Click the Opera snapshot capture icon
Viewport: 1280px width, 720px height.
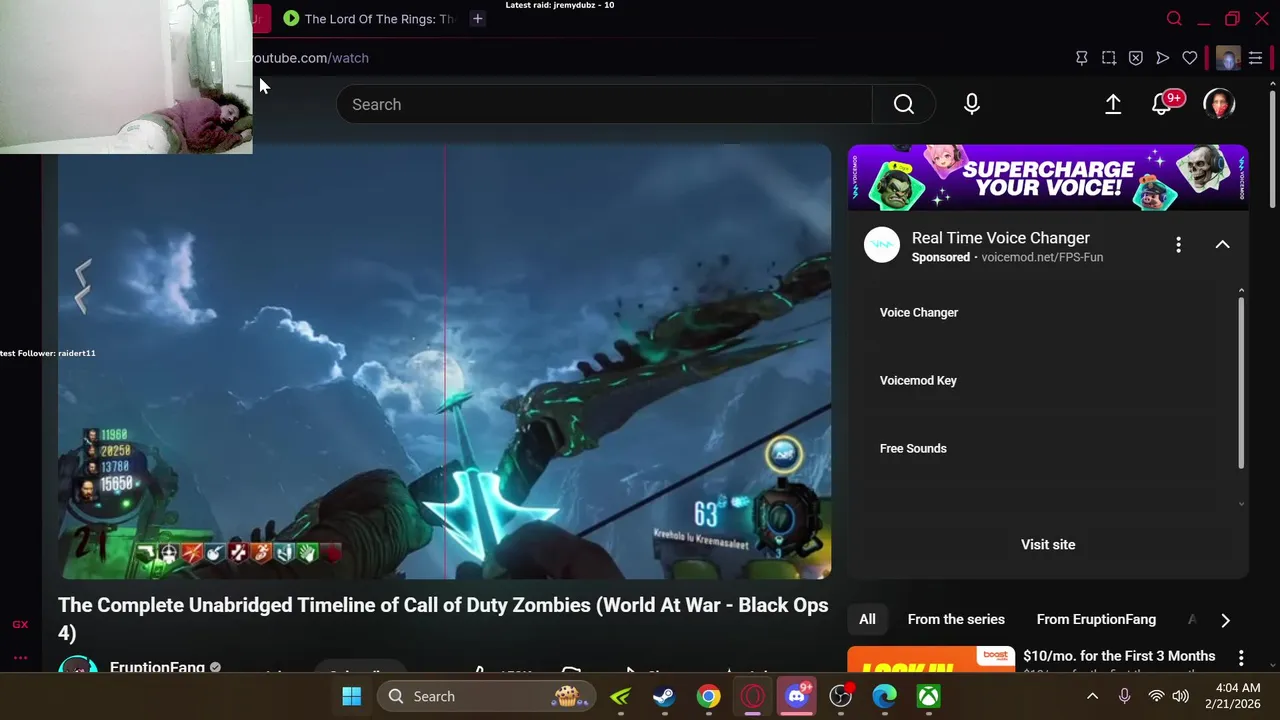[x=1109, y=58]
